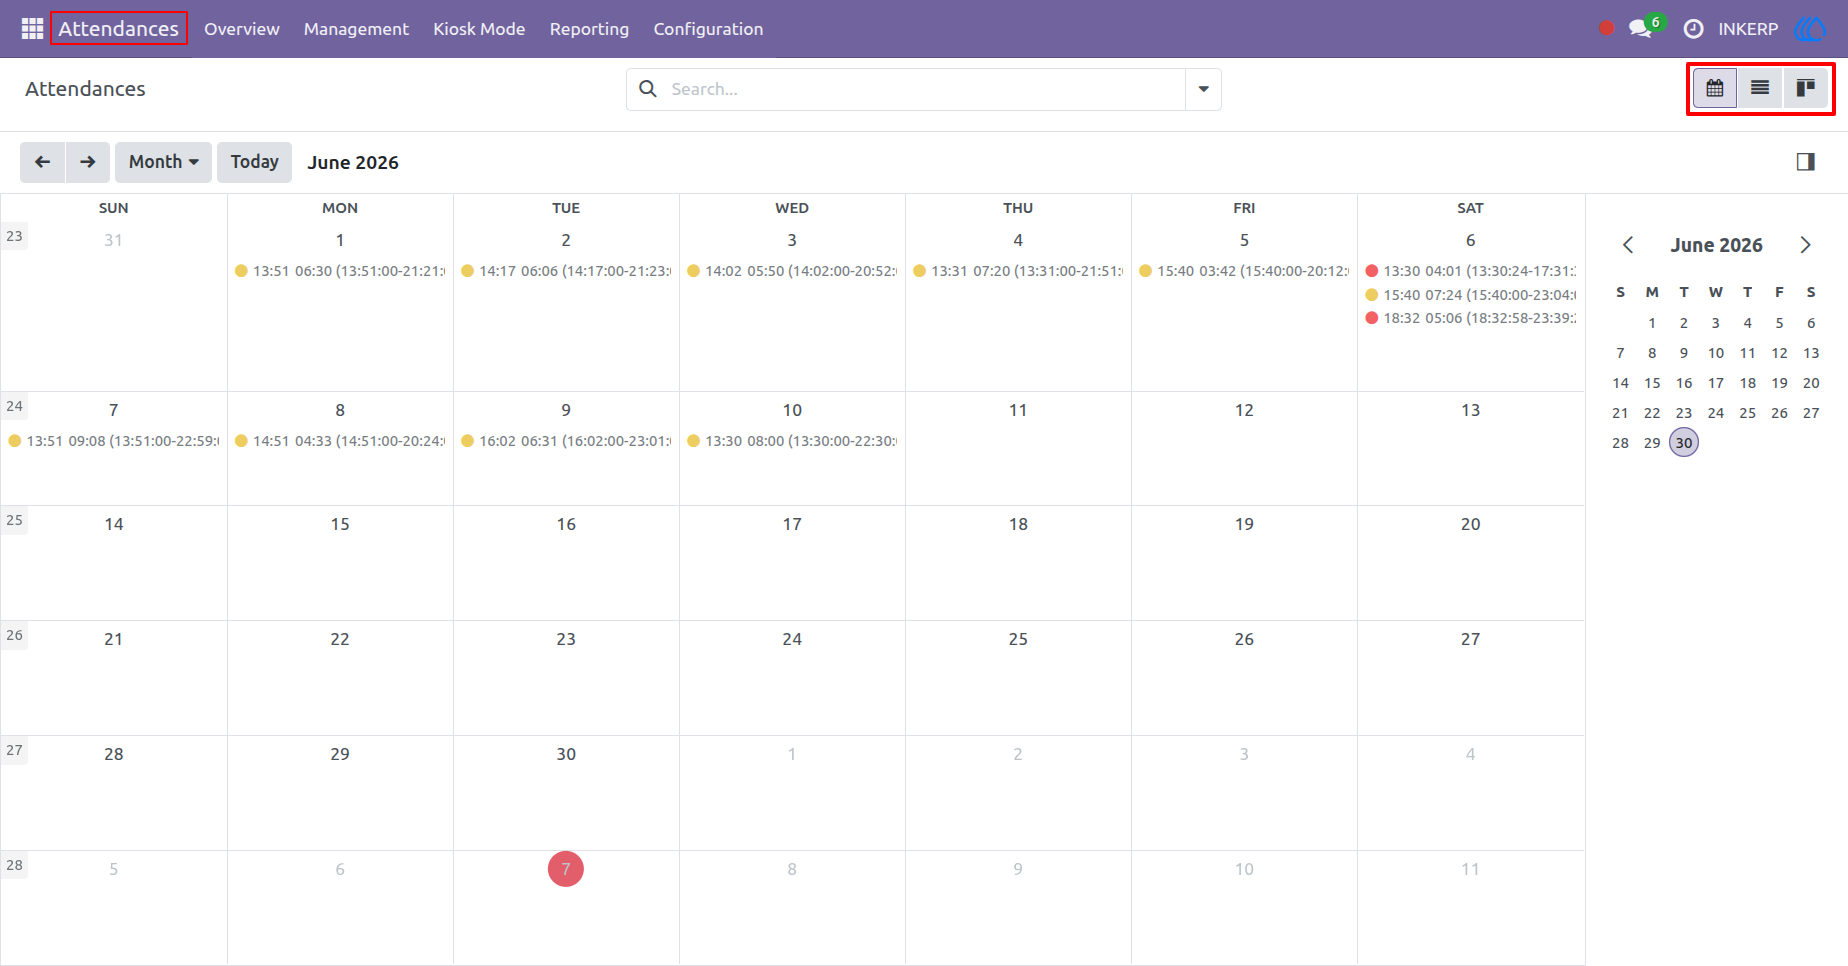Open the activities clock icon
The width and height of the screenshot is (1848, 966).
click(1693, 29)
